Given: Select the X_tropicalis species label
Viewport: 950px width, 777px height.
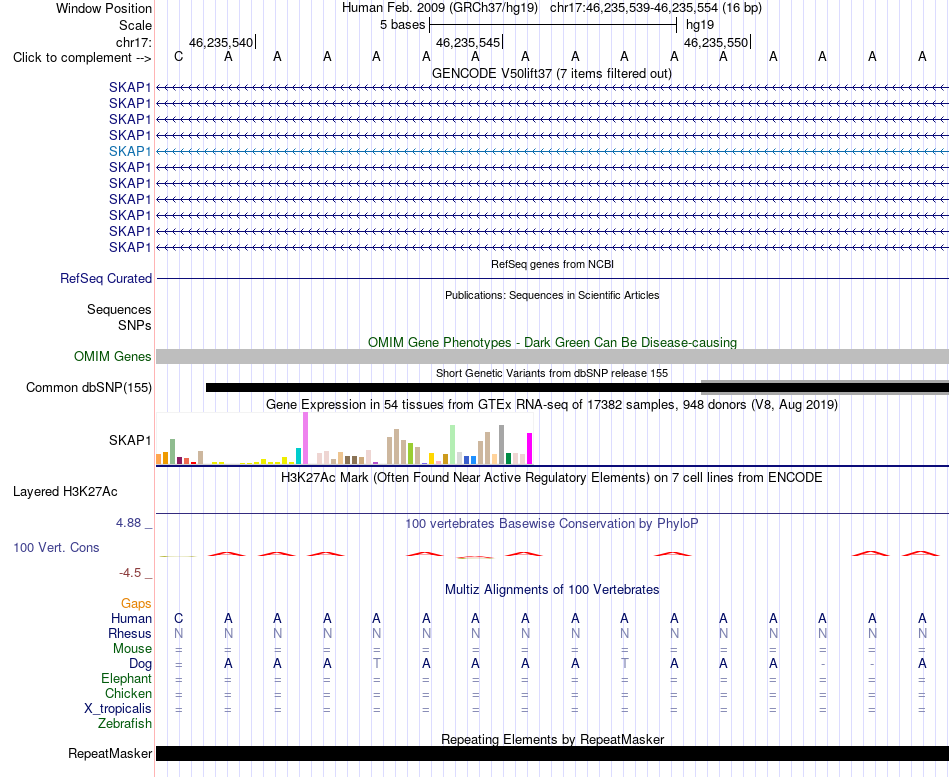Looking at the screenshot, I should tap(118, 709).
